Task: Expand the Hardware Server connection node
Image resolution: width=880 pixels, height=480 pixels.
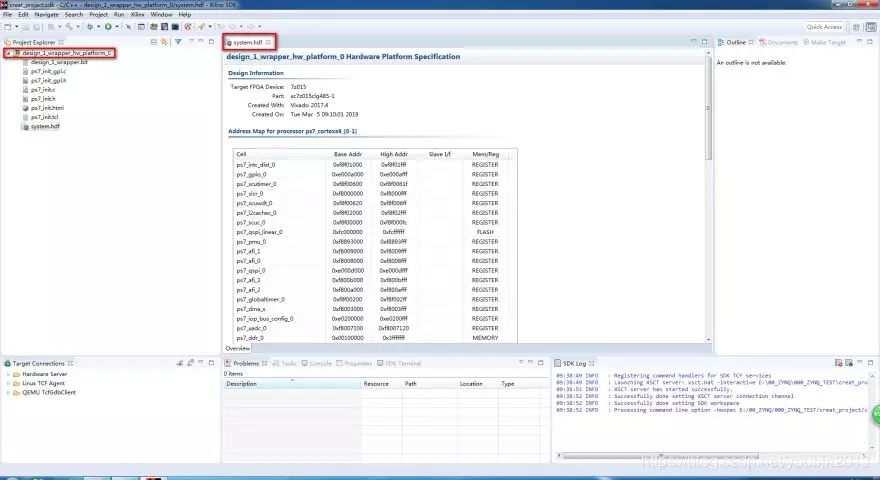Action: pyautogui.click(x=7, y=374)
